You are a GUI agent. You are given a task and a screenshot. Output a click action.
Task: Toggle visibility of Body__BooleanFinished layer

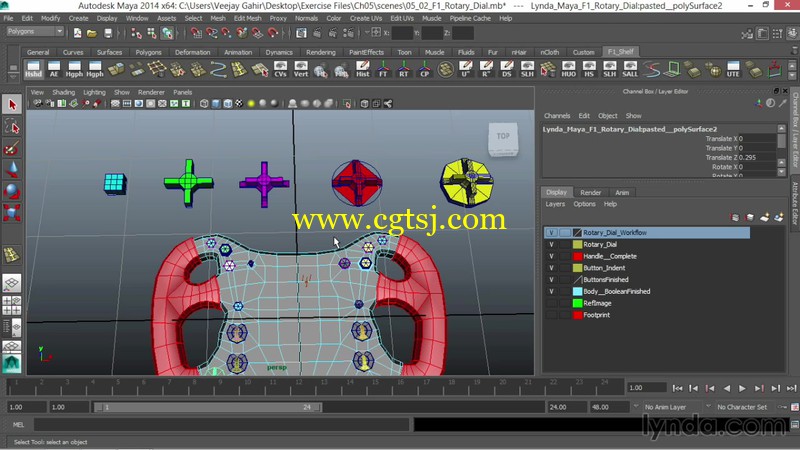tap(551, 291)
